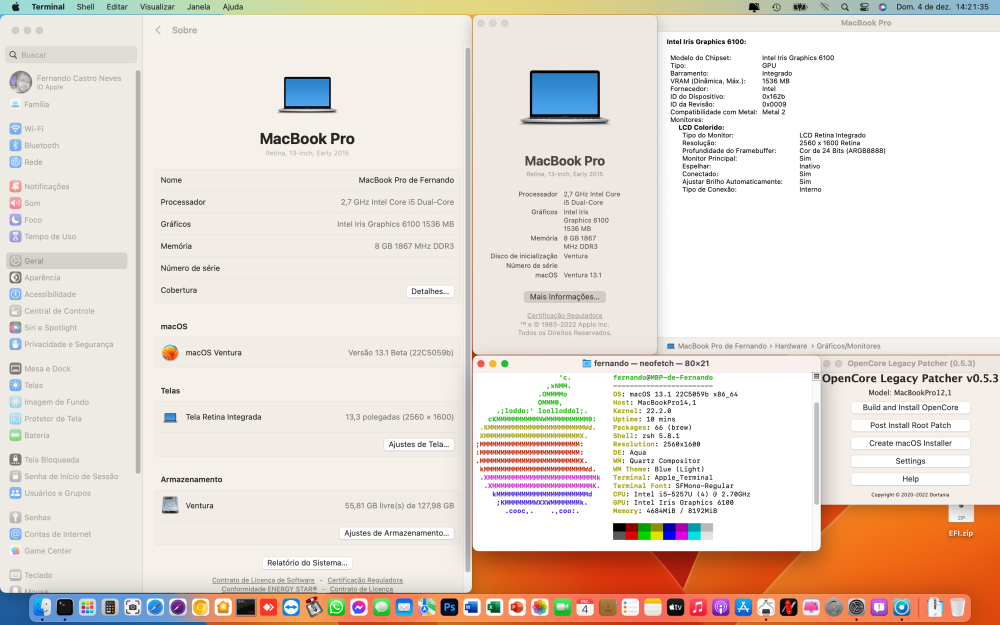Screen dimensions: 1000x625
Task: Open Relatório do Sistema...
Action: point(307,562)
